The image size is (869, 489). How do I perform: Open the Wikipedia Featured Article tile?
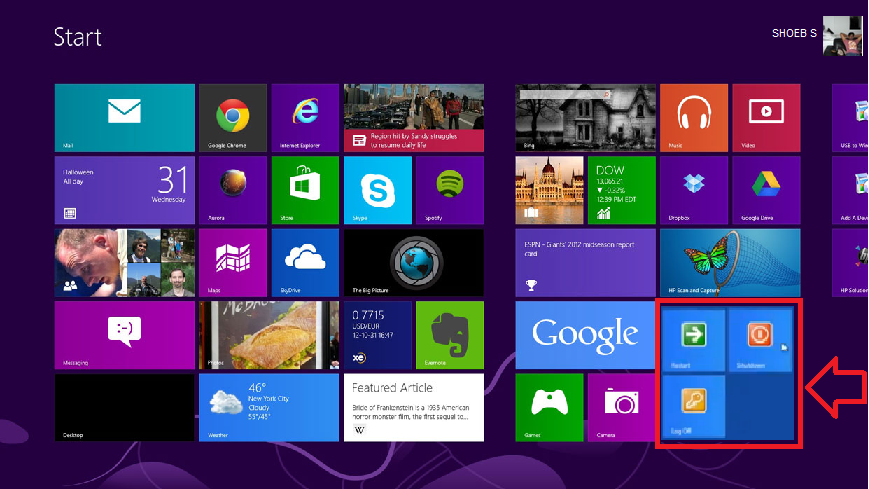413,407
